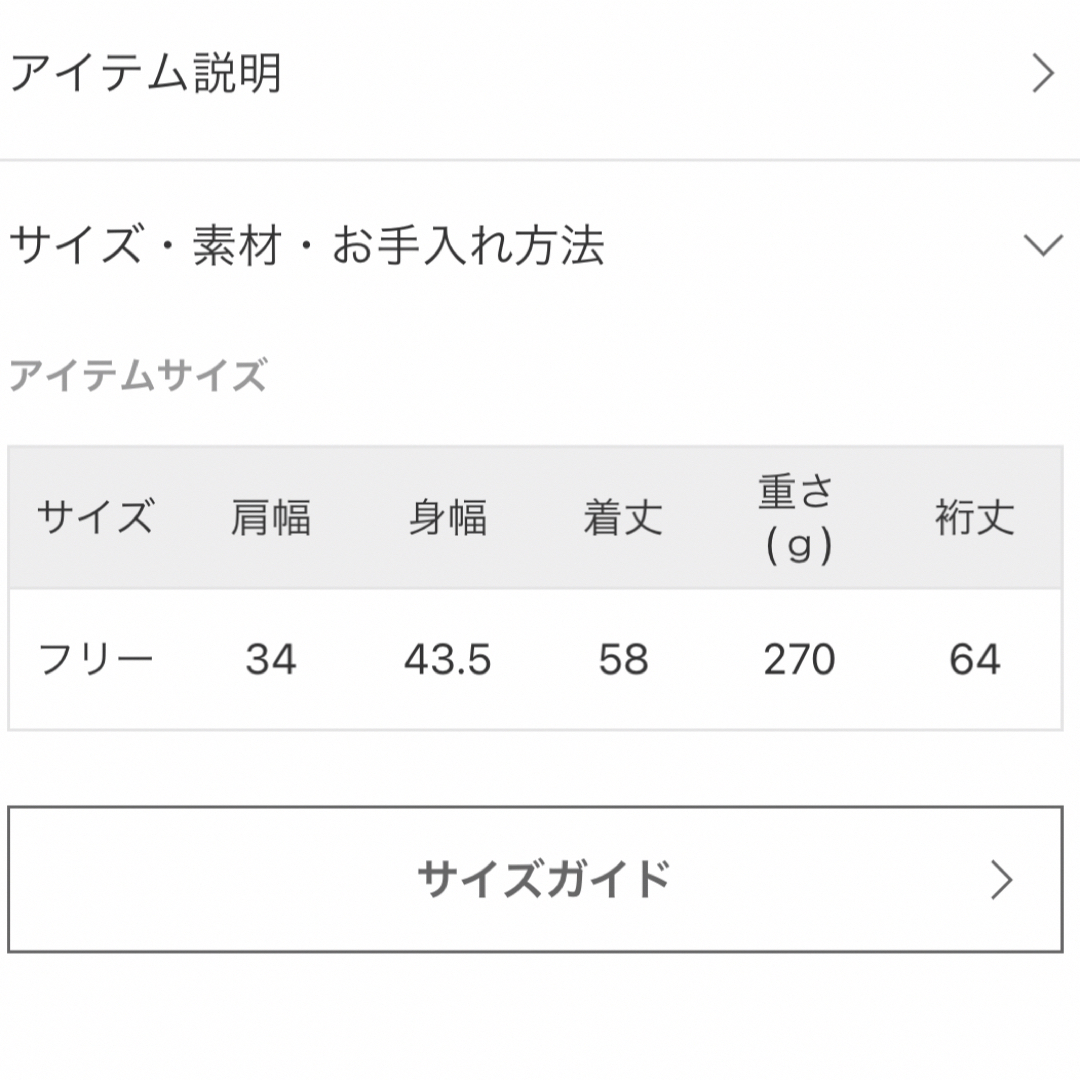Click the arrow icon in サイズガイド button

1001,880
